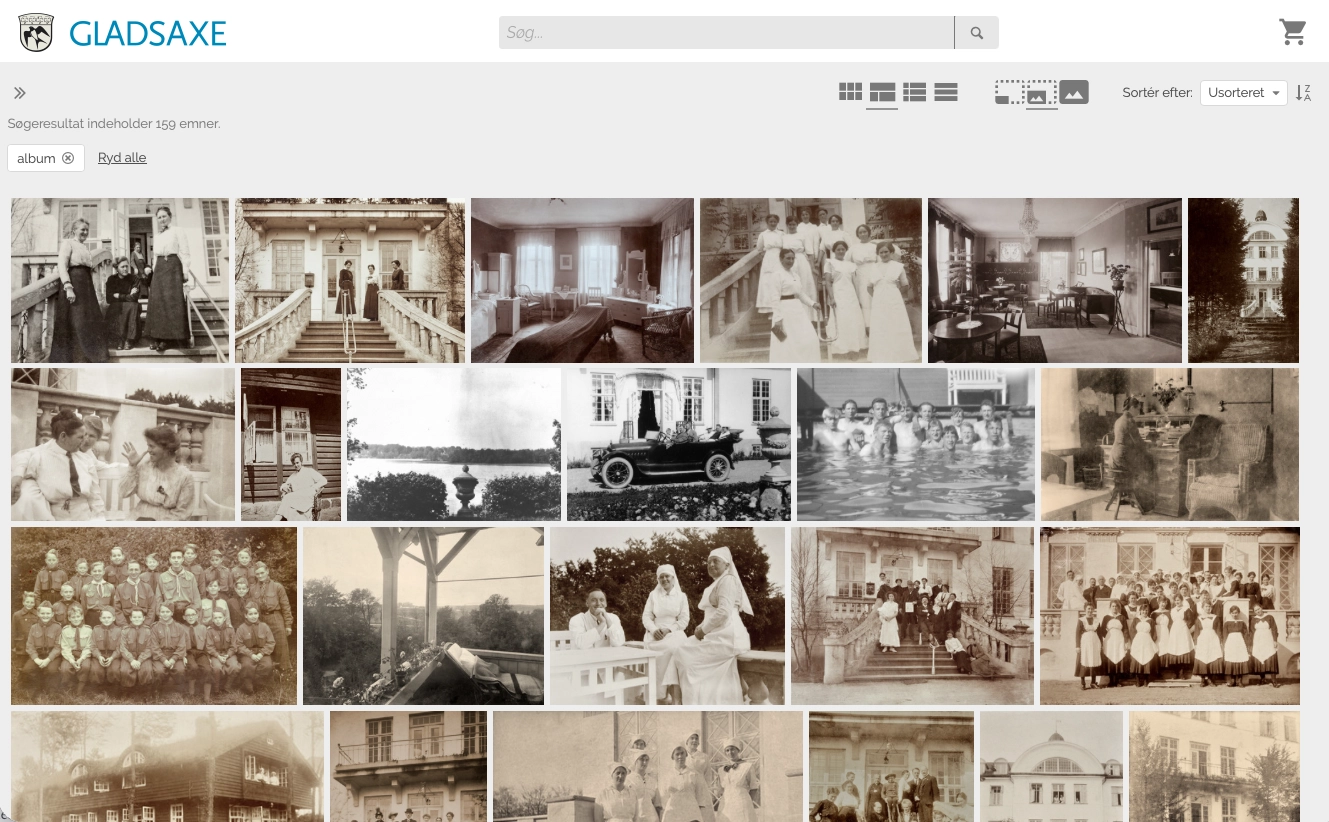1329x822 pixels.
Task: Remove the album filter chip
Action: [68, 158]
